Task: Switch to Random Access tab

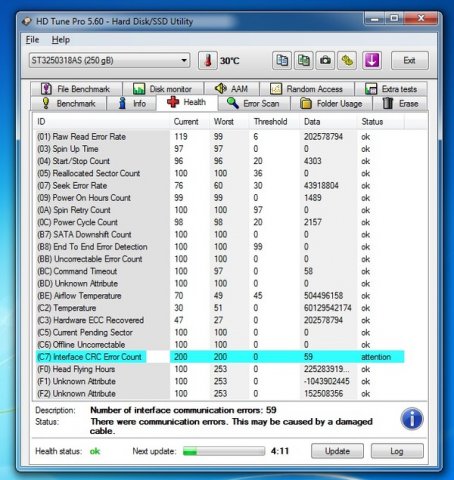Action: coord(307,89)
